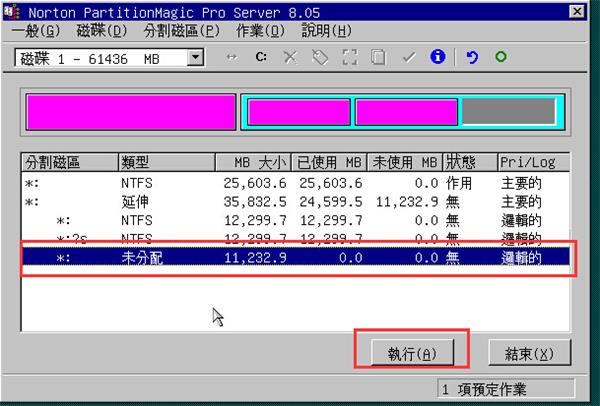Open the 磁碟(D) menu
The image size is (600, 406).
click(x=102, y=31)
